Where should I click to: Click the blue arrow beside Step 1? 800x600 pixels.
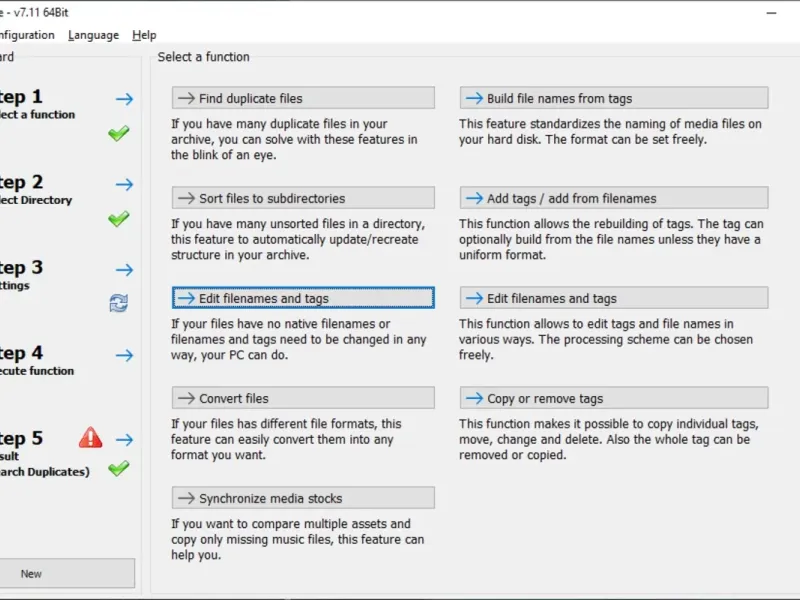tap(124, 99)
